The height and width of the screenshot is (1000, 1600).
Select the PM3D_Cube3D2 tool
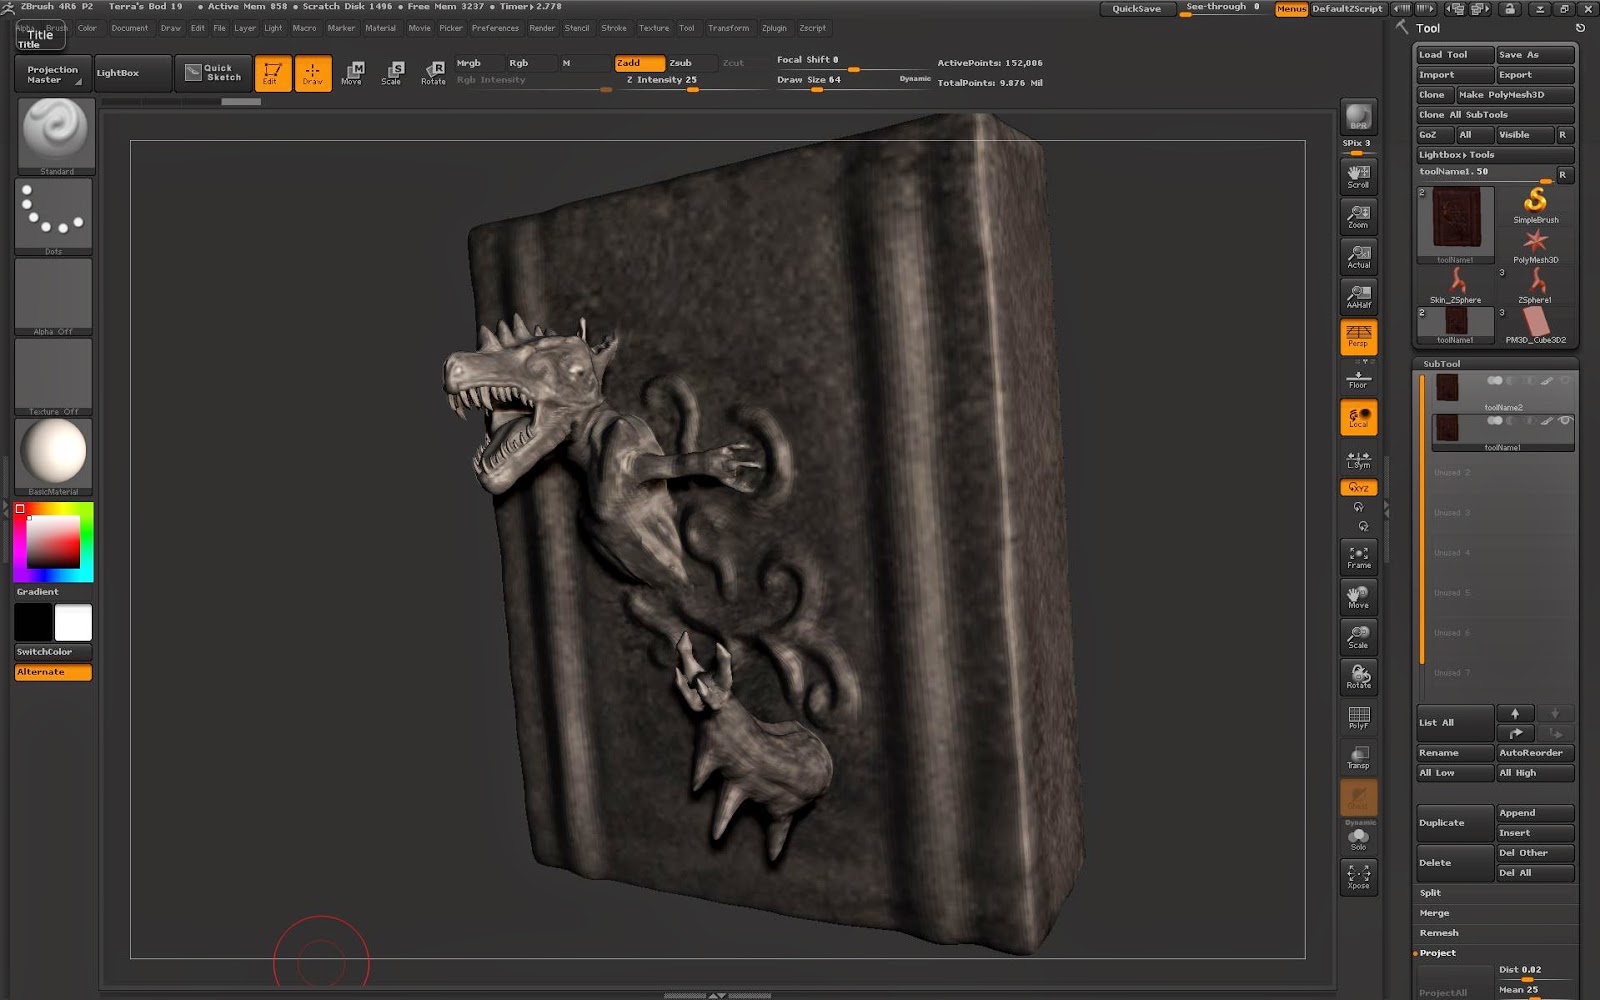click(x=1535, y=325)
